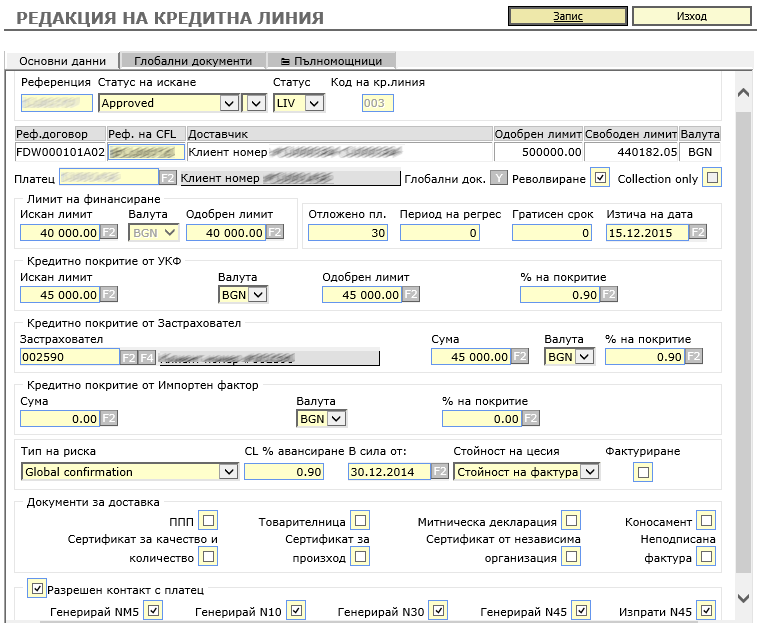Click the vertical scrollbar thumb
757x623 pixels.
744,340
